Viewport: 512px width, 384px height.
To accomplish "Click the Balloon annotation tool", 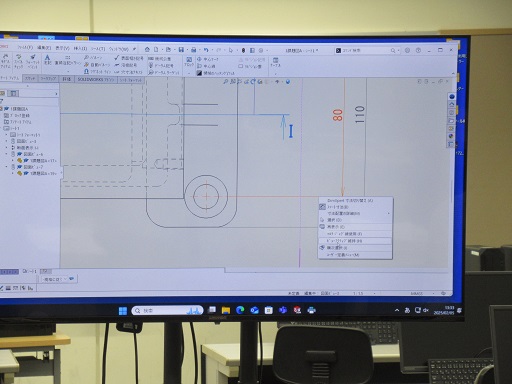I will tap(93, 58).
